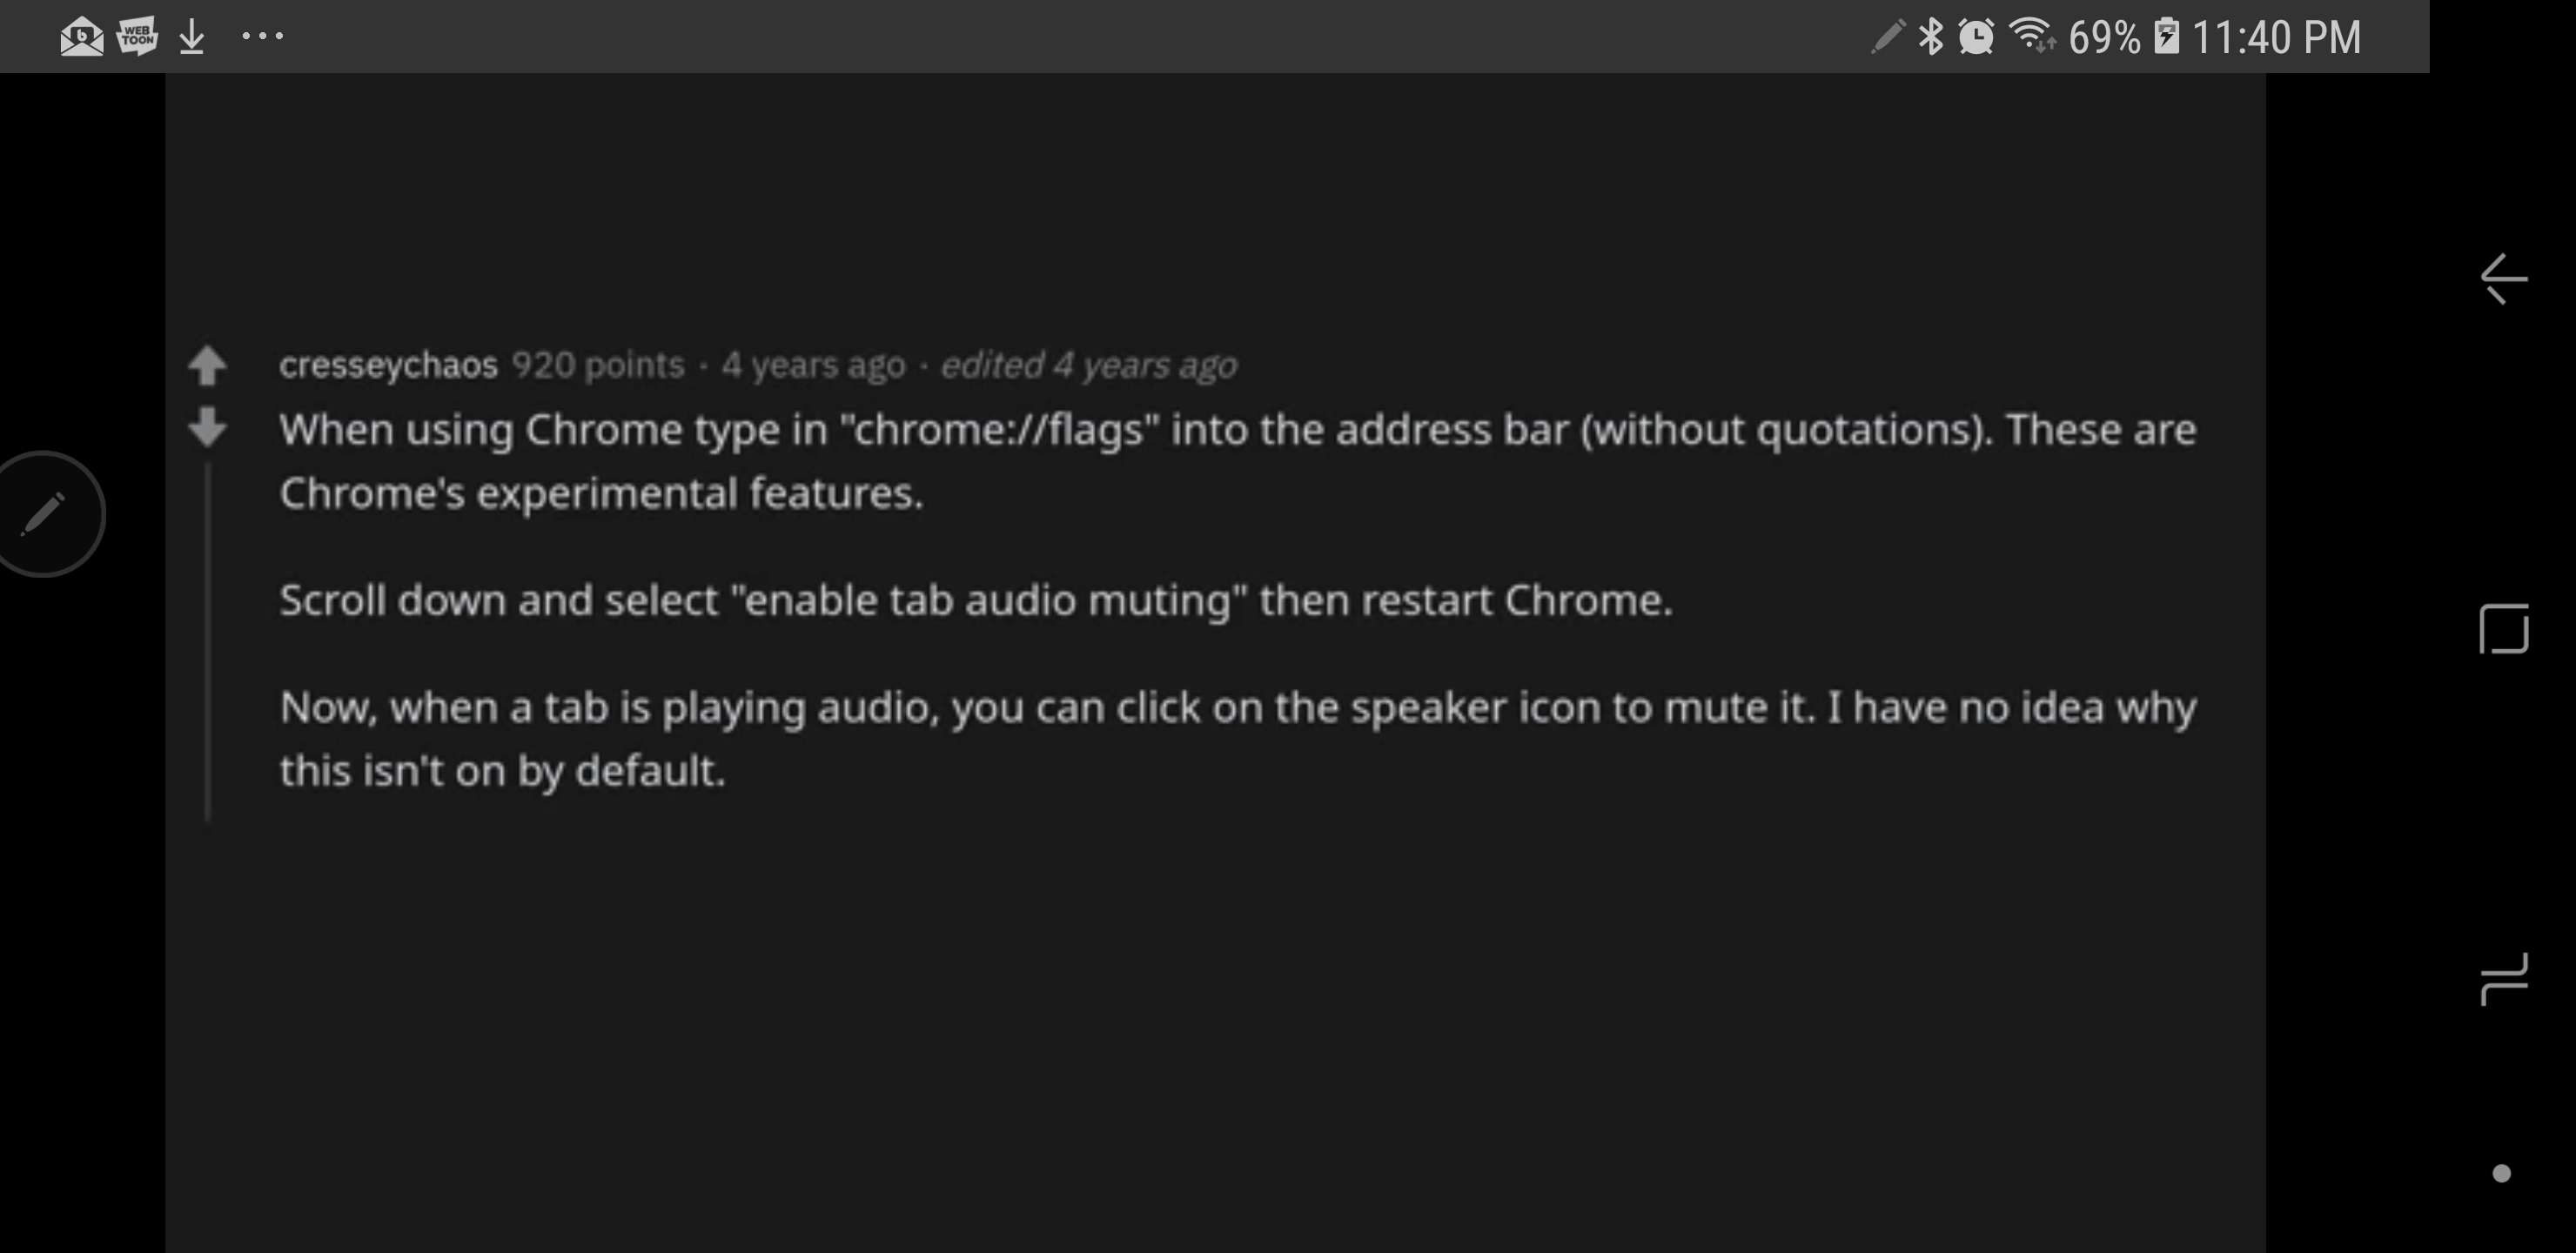This screenshot has width=2576, height=1253.
Task: Open the recent apps button
Action: pos(2503,979)
